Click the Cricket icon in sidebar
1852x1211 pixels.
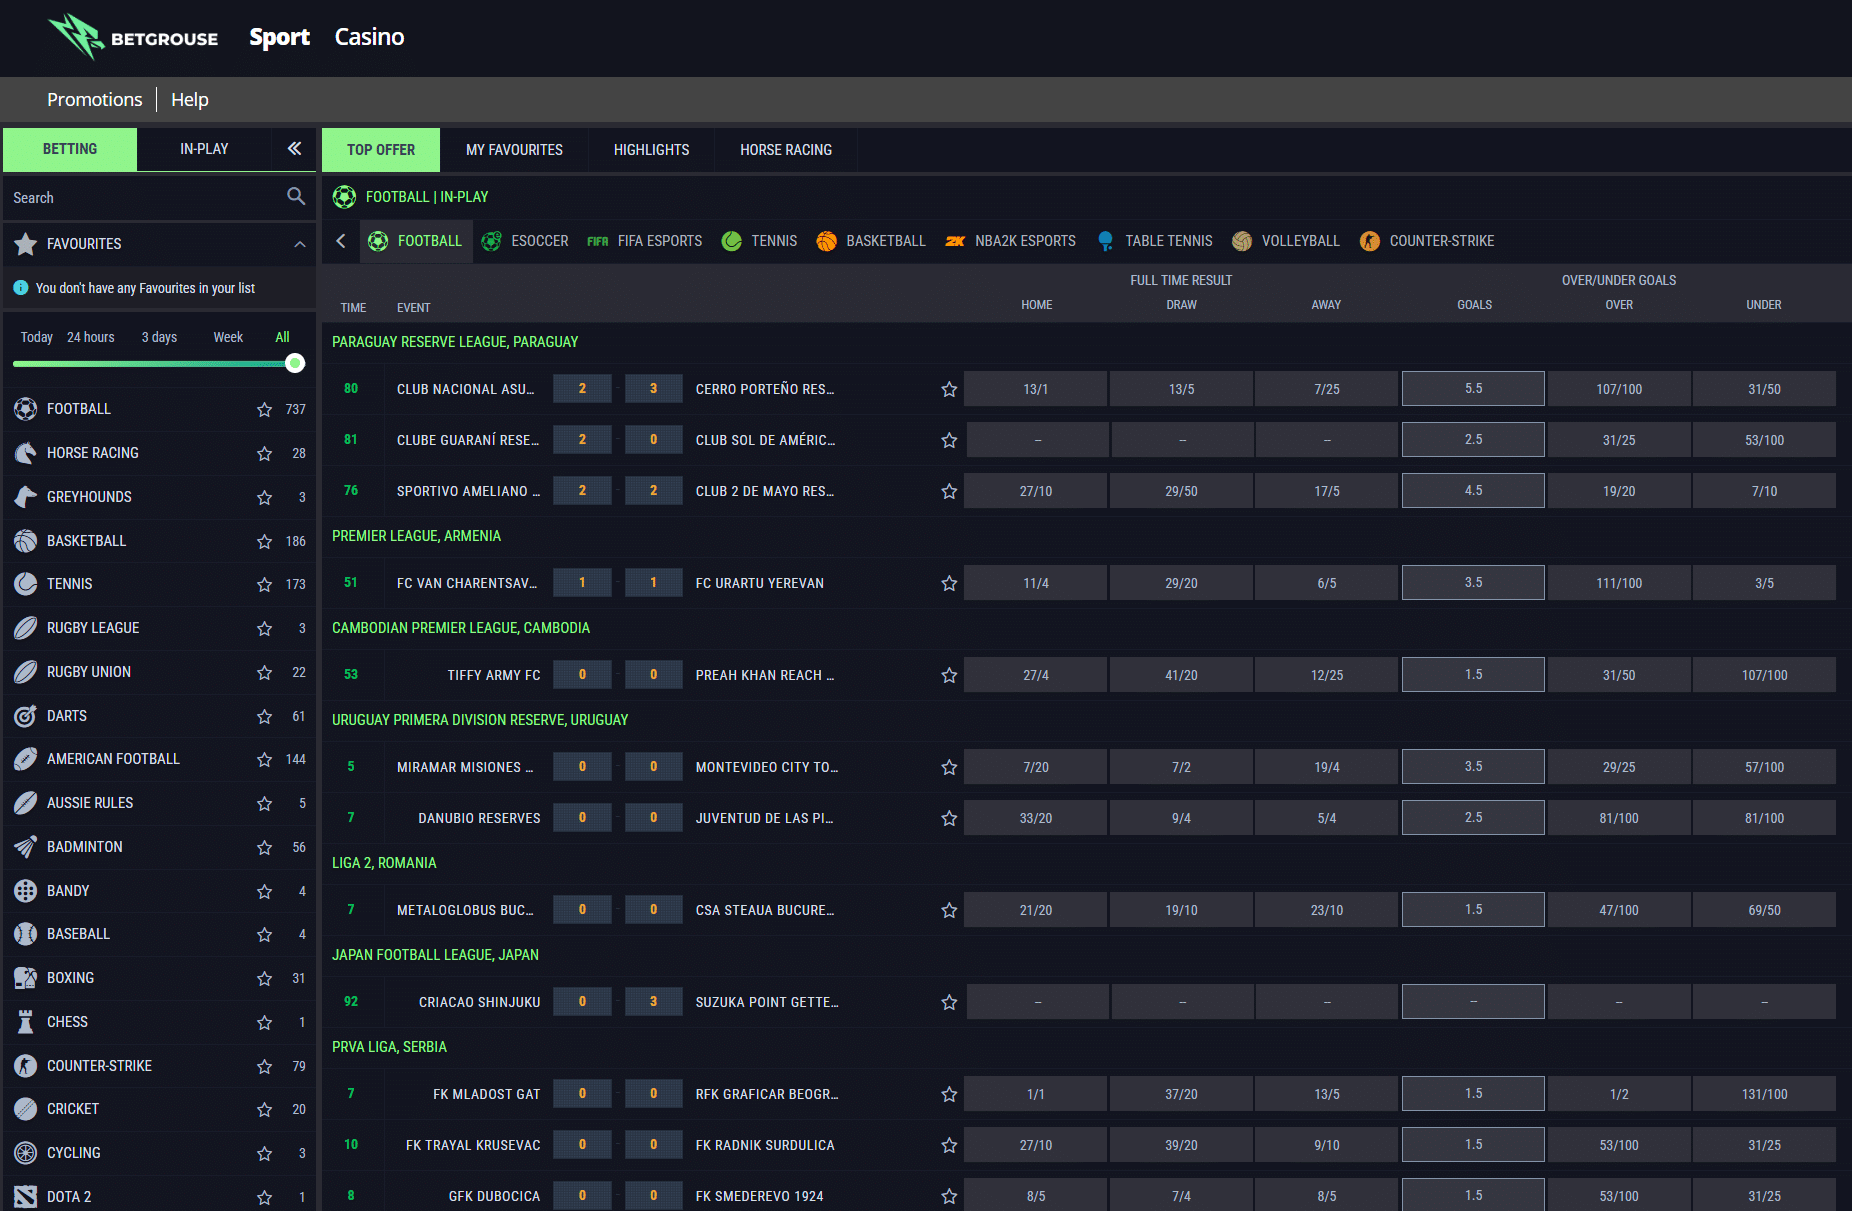pos(26,1109)
